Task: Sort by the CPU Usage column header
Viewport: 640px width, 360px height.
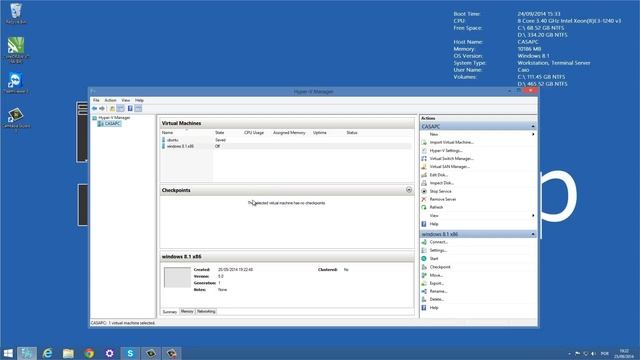Action: [254, 133]
